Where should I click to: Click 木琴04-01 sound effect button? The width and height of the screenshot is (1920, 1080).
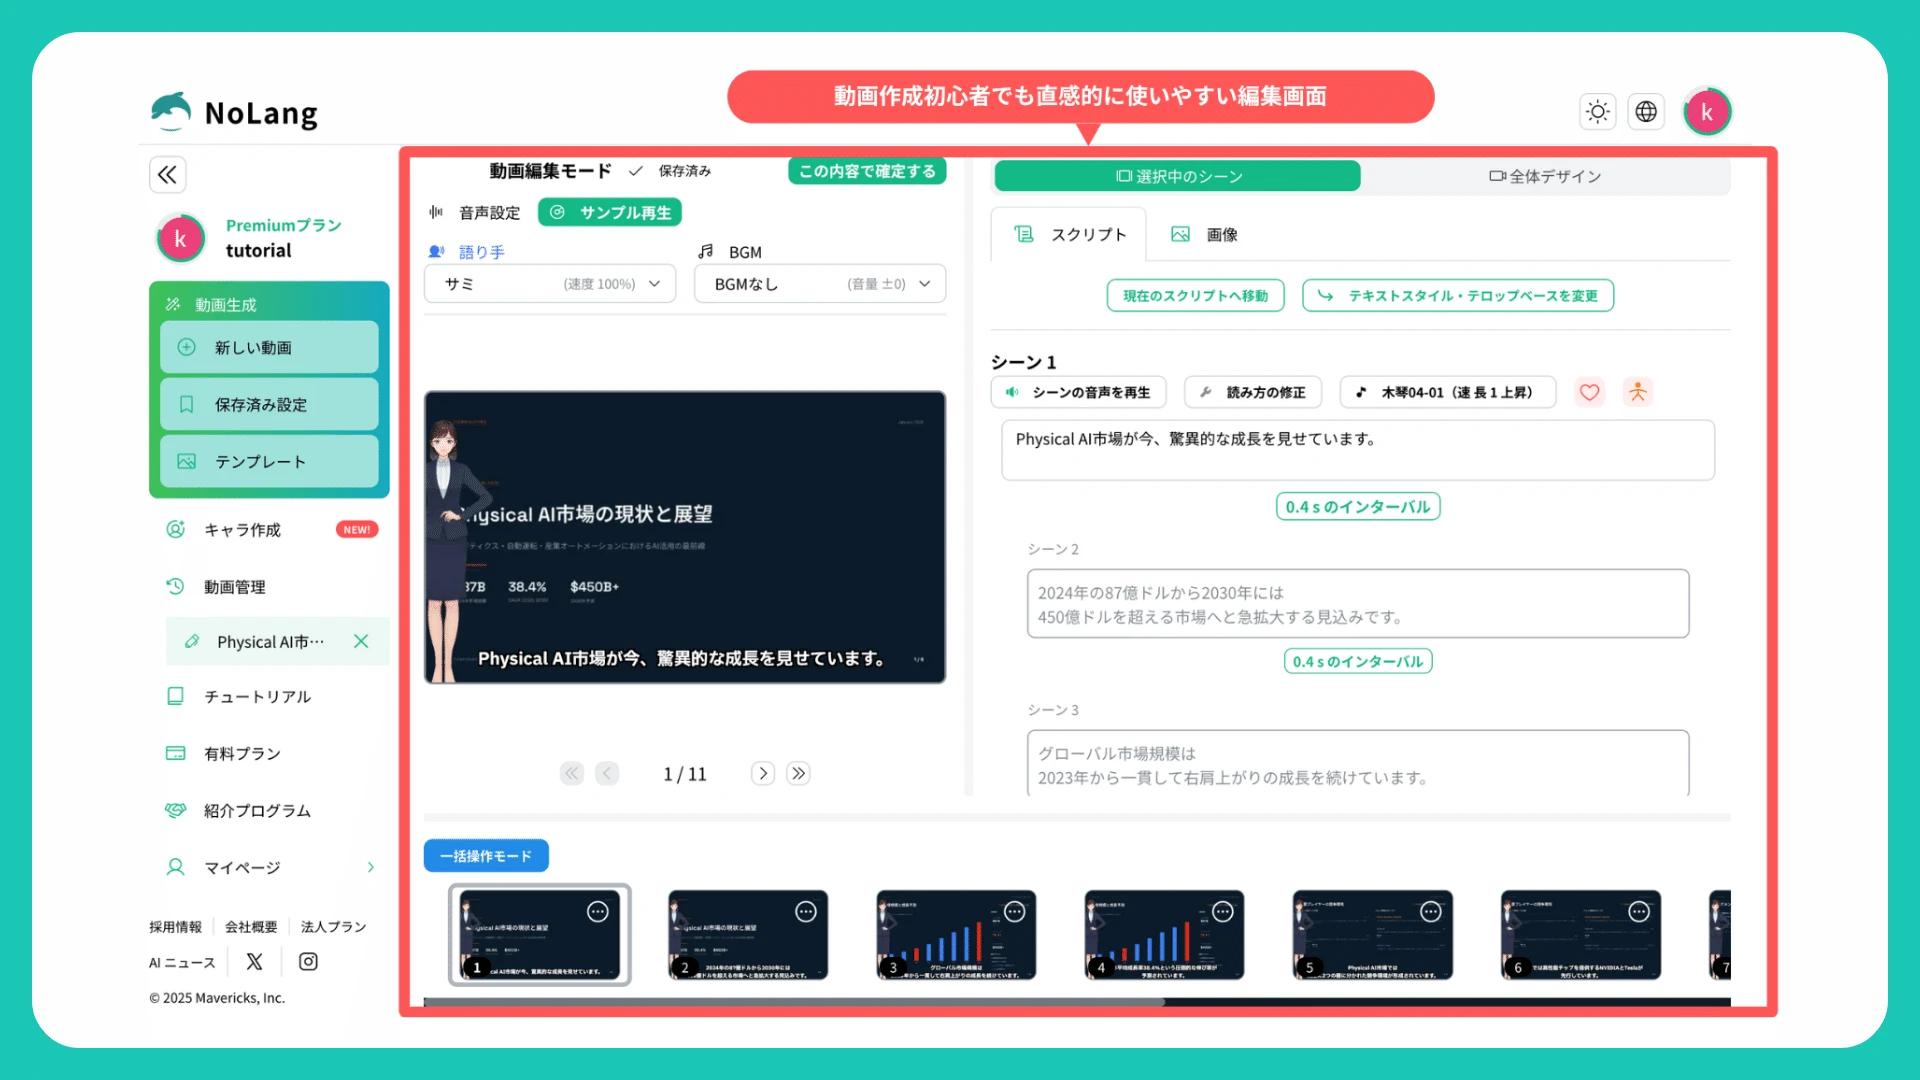tap(1448, 392)
